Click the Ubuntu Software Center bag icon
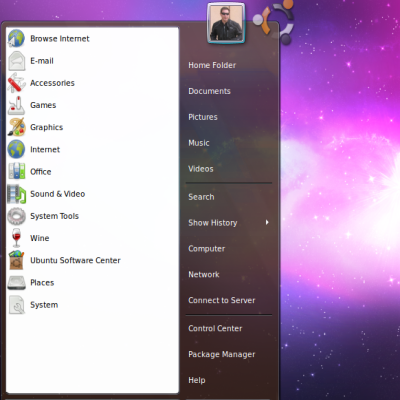The image size is (400, 400). 16,260
